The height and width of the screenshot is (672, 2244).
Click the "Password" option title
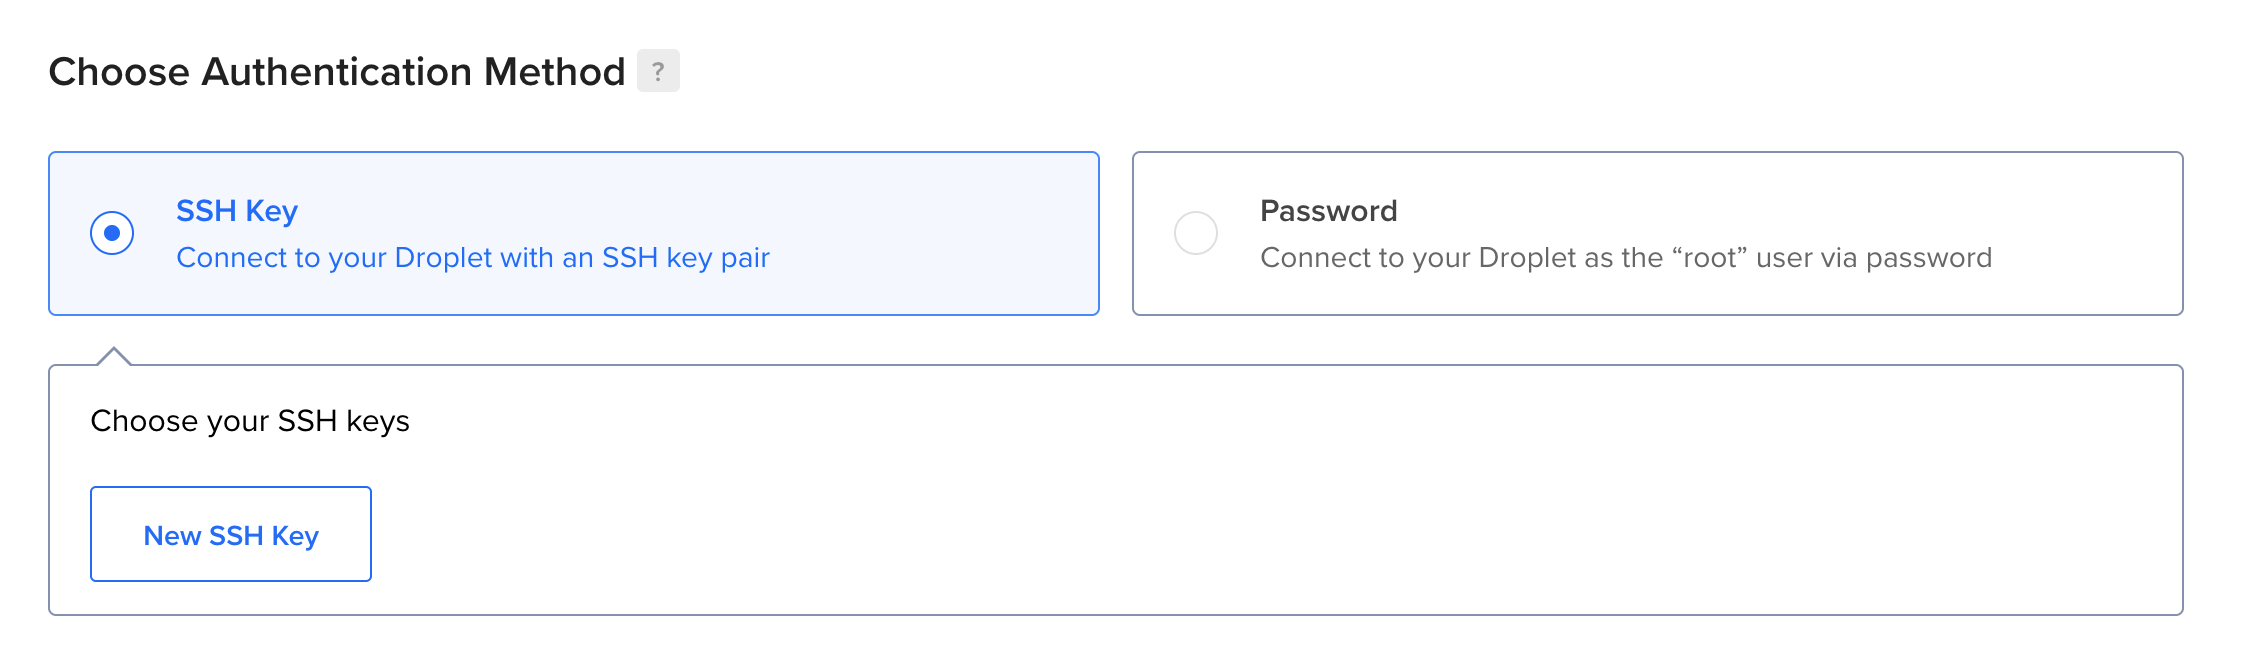point(1328,211)
